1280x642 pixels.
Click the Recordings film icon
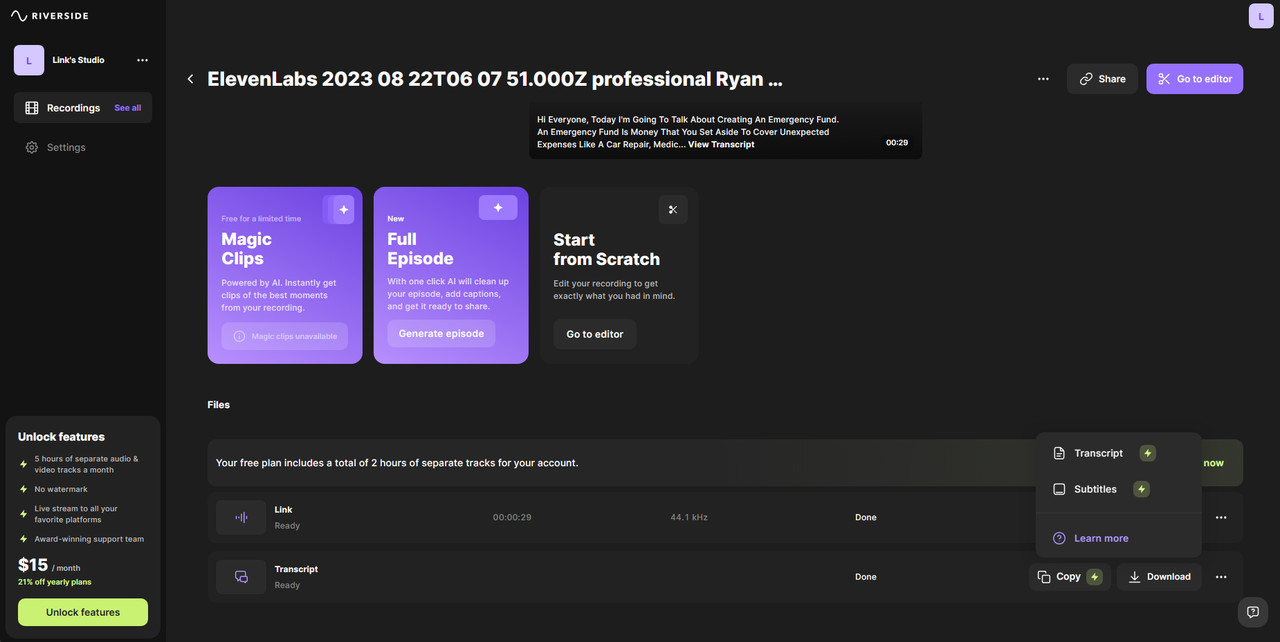(31, 108)
